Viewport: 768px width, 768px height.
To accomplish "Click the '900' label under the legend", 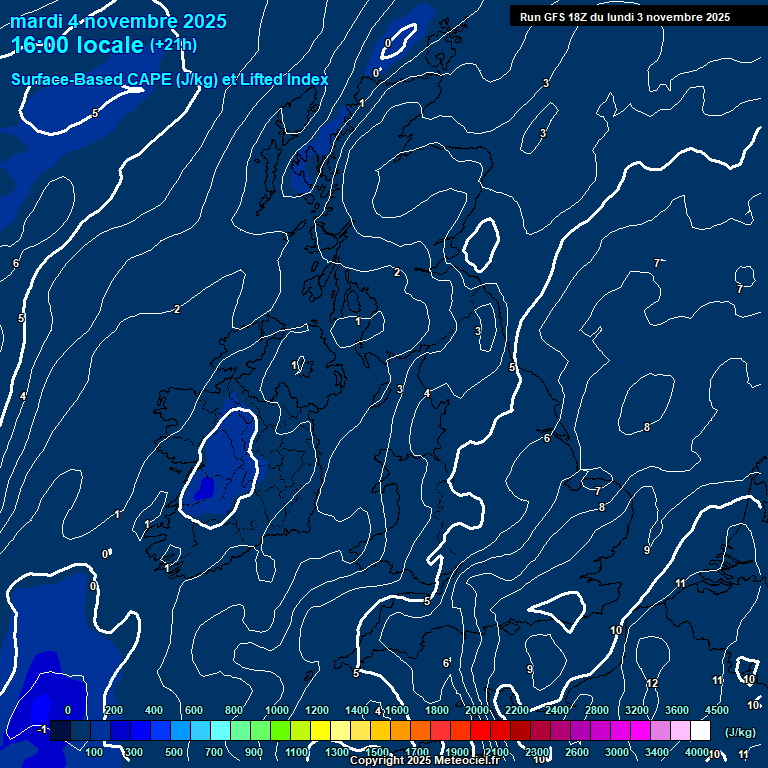I will point(254,752).
